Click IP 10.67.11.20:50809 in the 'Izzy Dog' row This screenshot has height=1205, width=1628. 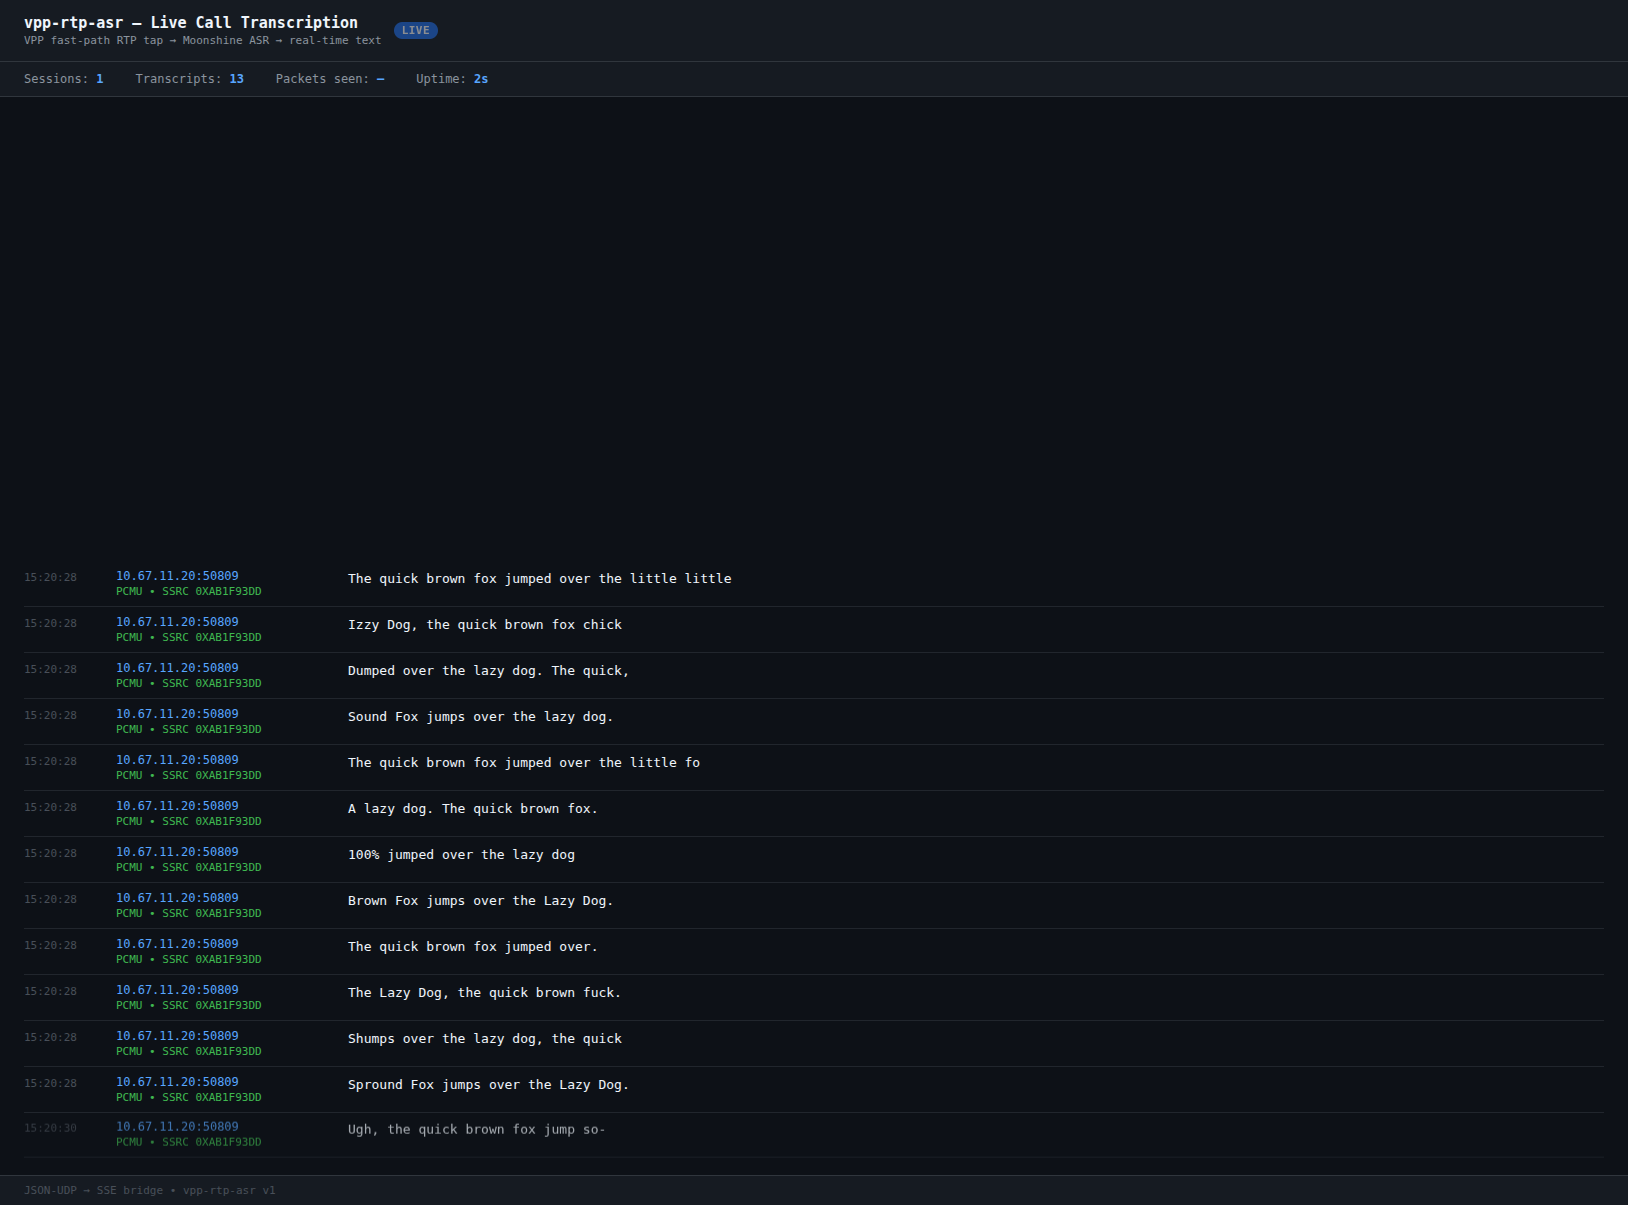(x=177, y=622)
